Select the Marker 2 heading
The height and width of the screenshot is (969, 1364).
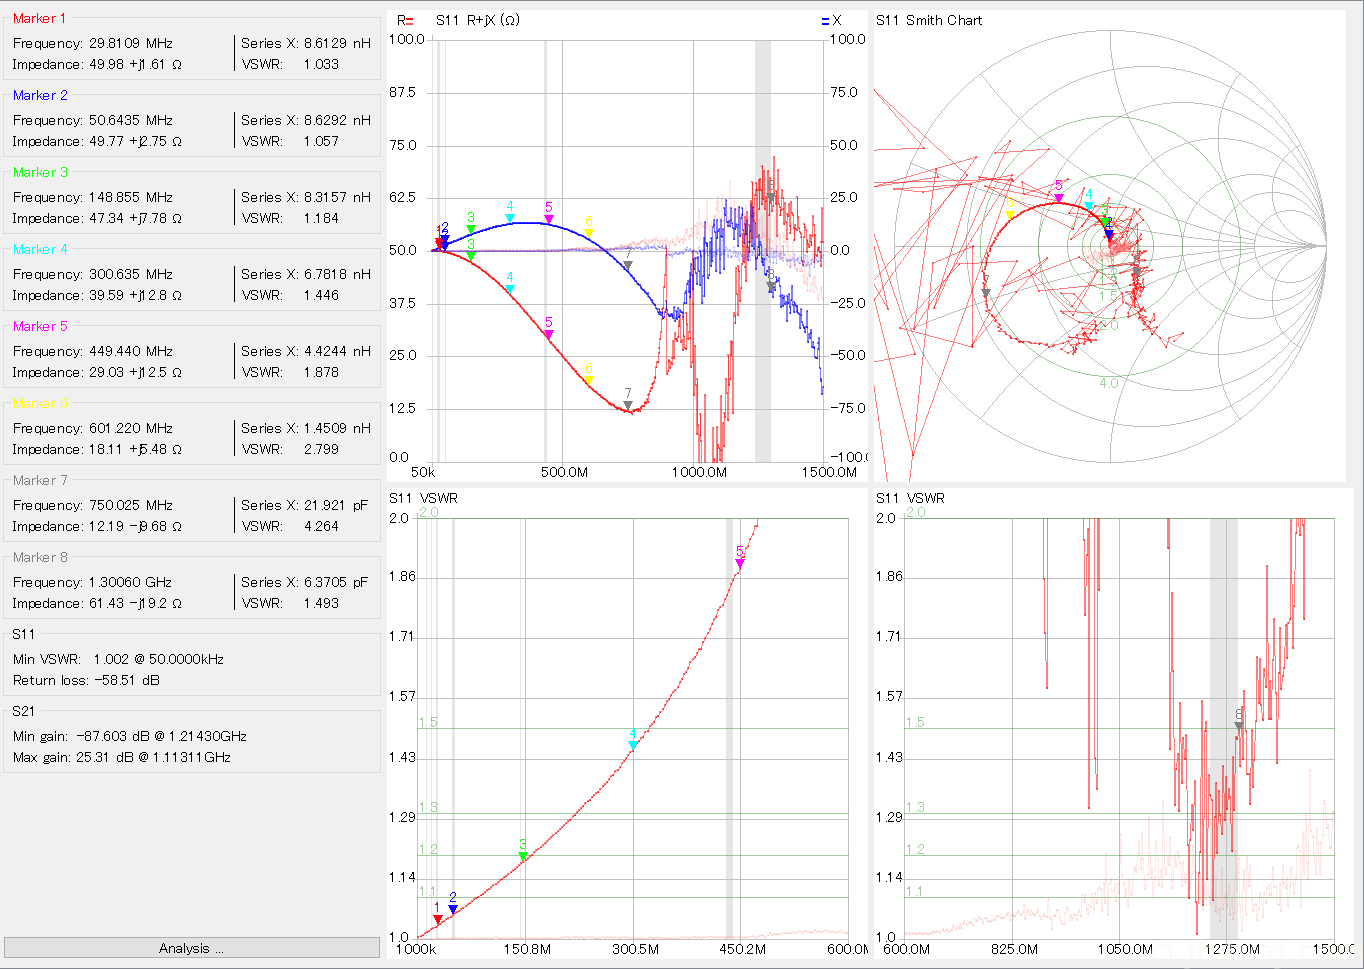(x=40, y=95)
